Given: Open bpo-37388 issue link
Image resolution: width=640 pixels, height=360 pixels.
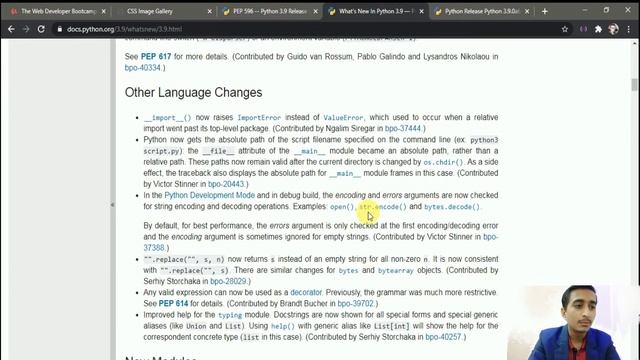Looking at the screenshot, I should point(153,248).
